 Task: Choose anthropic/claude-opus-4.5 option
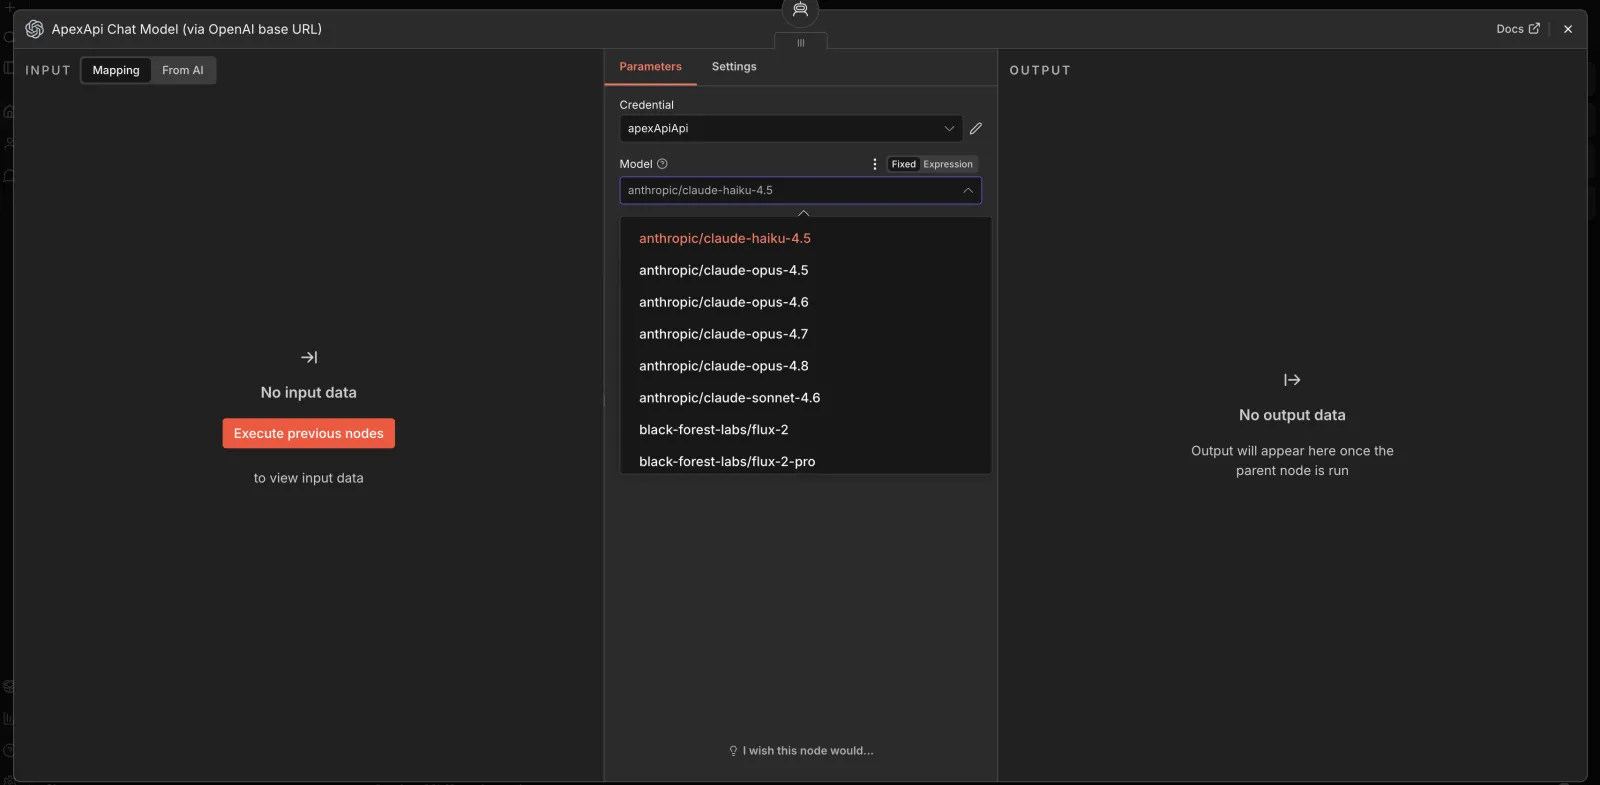click(x=805, y=270)
